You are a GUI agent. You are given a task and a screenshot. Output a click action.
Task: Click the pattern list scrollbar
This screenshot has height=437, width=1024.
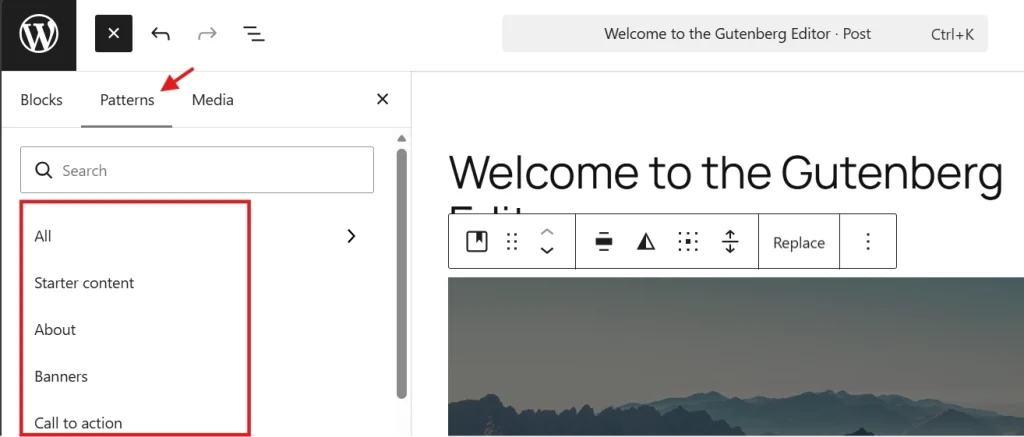point(402,274)
